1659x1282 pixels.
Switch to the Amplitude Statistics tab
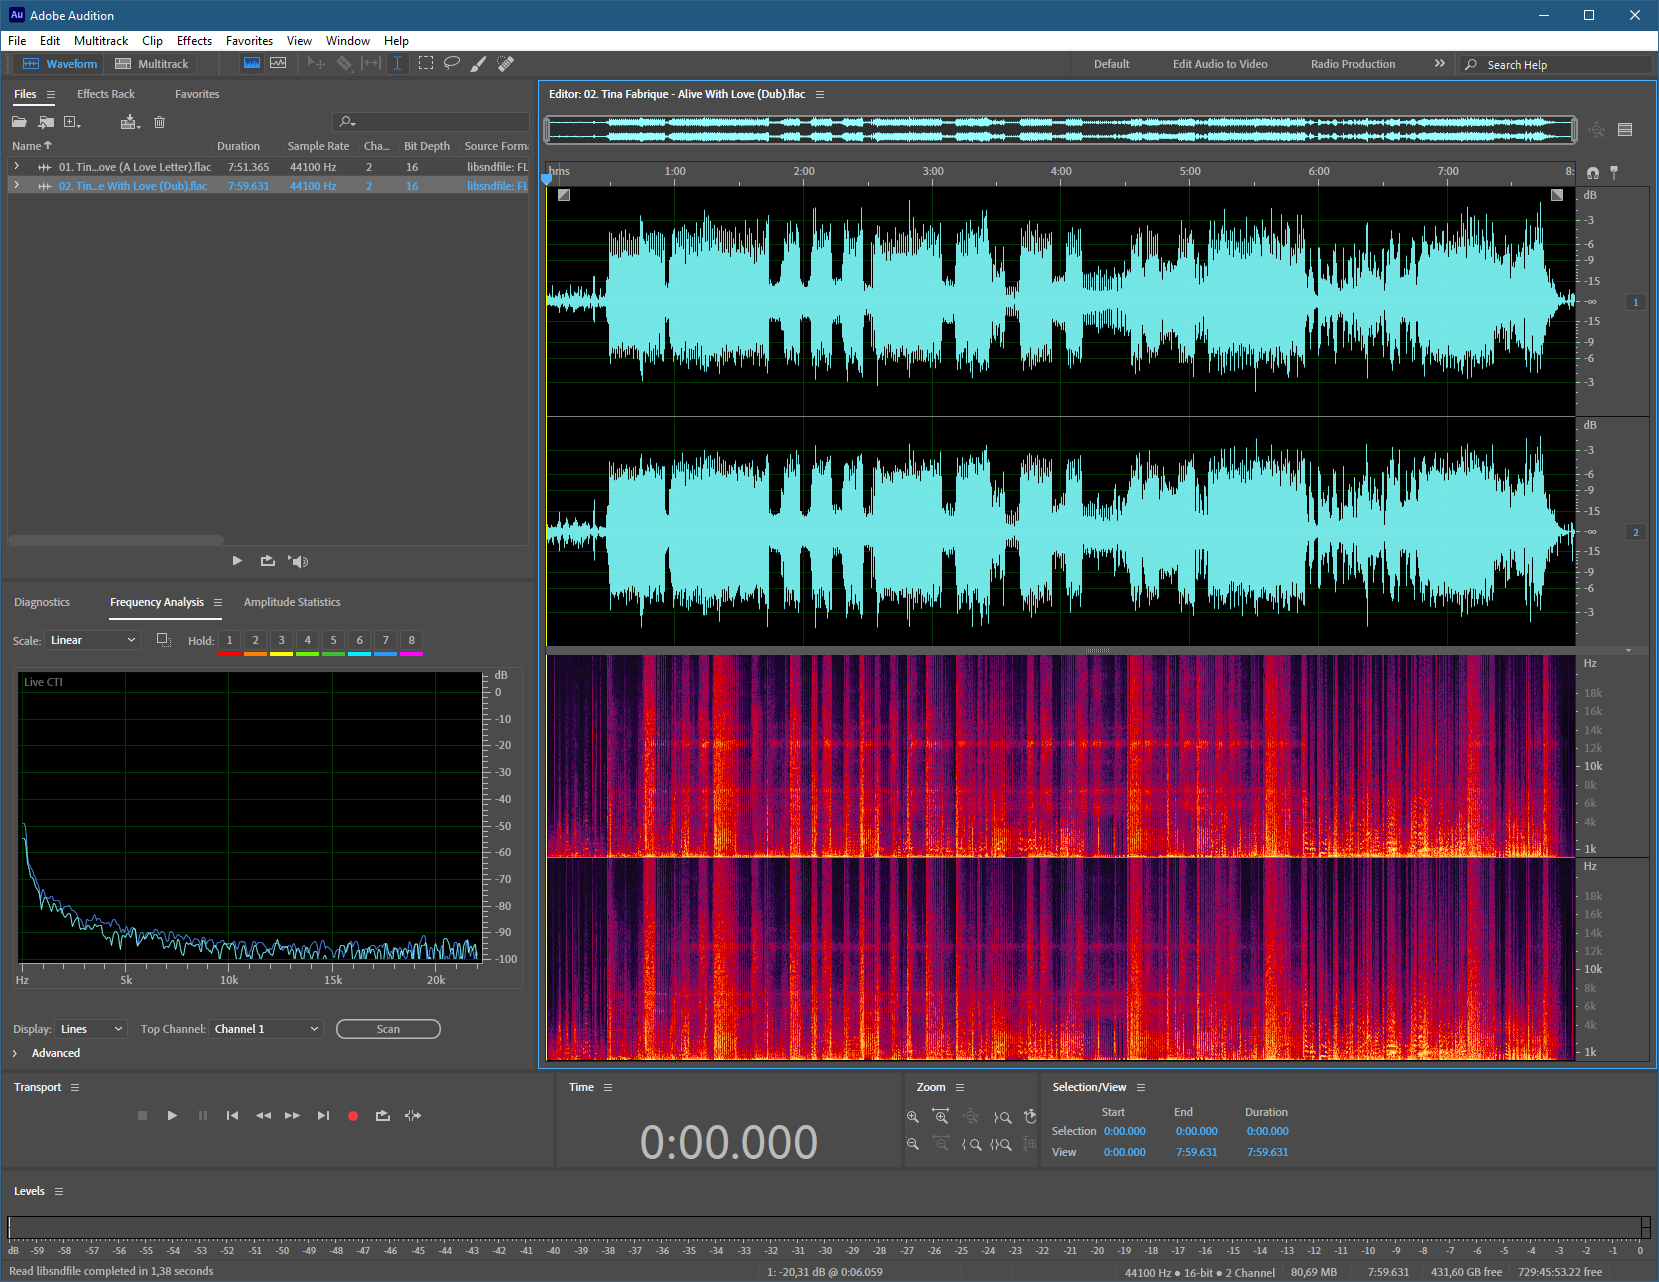(x=292, y=602)
